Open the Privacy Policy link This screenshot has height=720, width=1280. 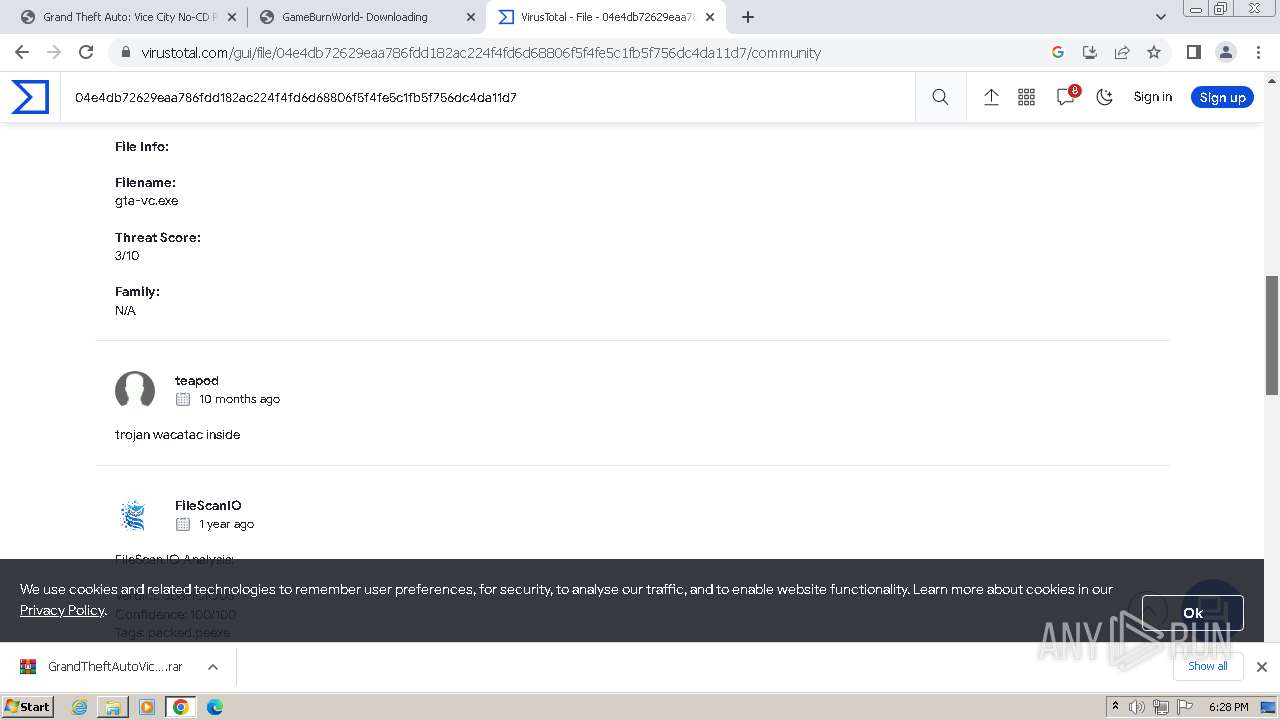click(x=62, y=610)
